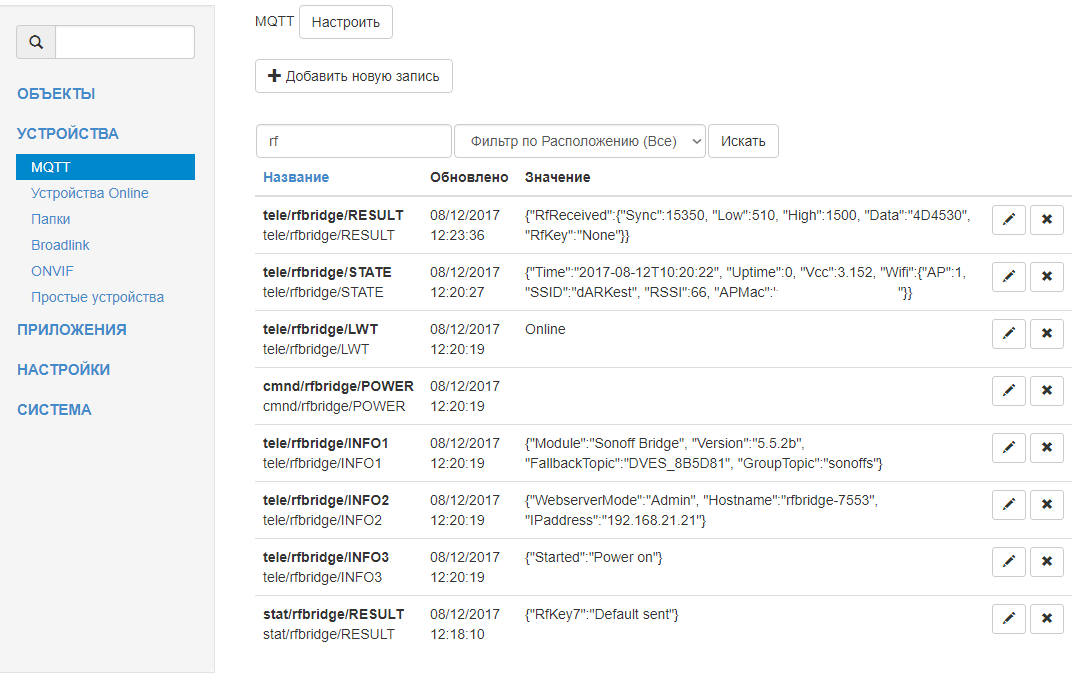Screen dimensions: 1075x679
Task: Expand the ПРИЛОЖЕНИЯ sidebar section
Action: pos(72,330)
